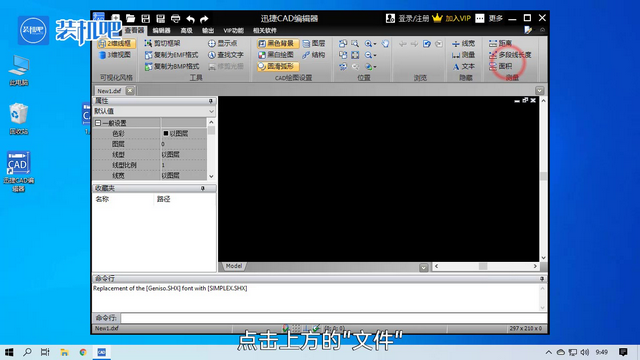Click 复制为BMP格式 tool
This screenshot has width=640, height=360.
coord(172,66)
